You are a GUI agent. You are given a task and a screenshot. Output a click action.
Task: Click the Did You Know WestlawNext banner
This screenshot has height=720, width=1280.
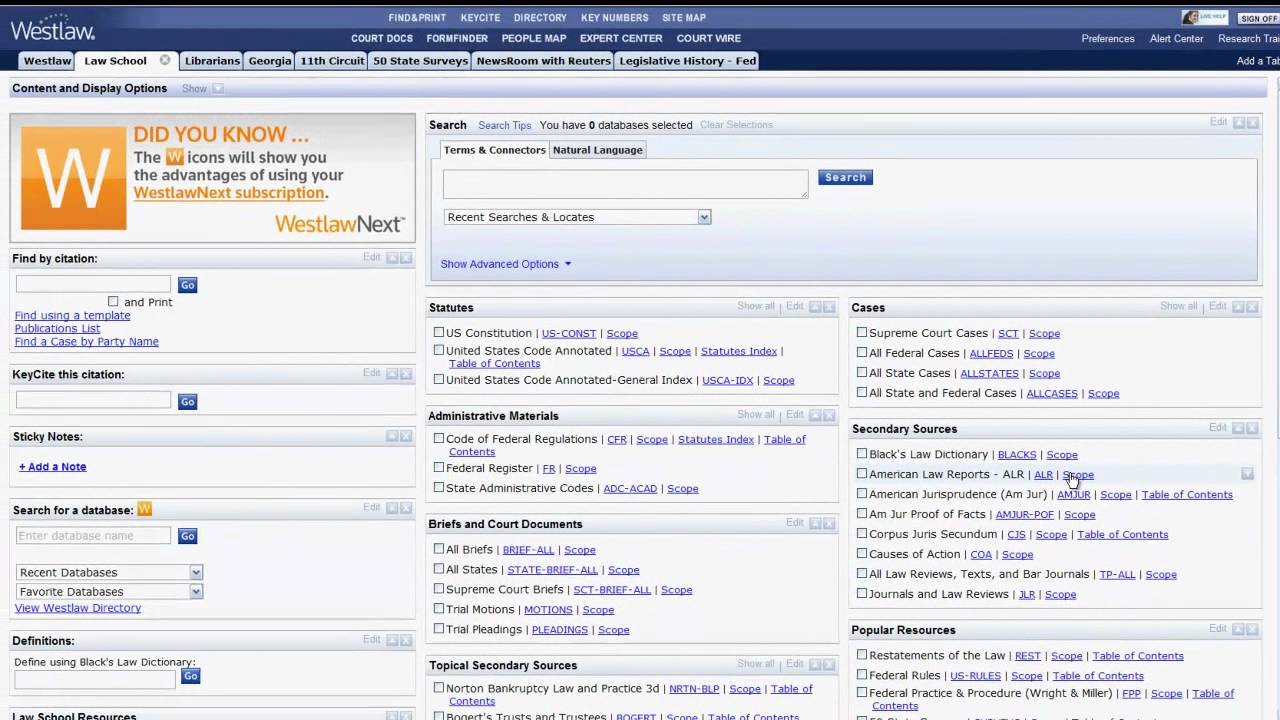coord(212,177)
